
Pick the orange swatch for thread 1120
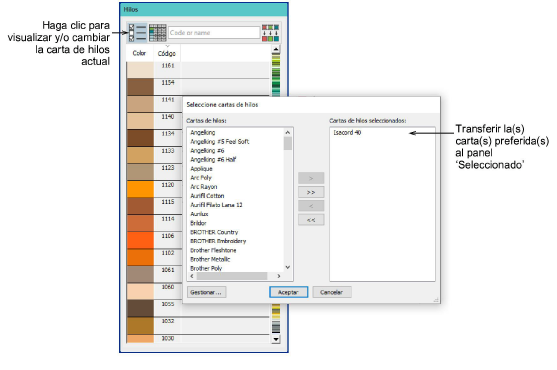pyautogui.click(x=140, y=189)
